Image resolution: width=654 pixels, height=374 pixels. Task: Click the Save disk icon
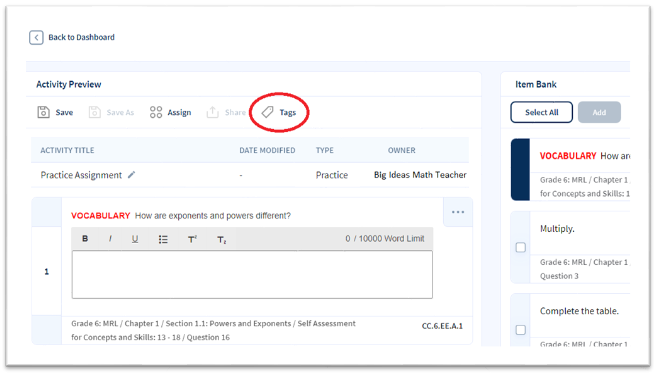tap(43, 112)
